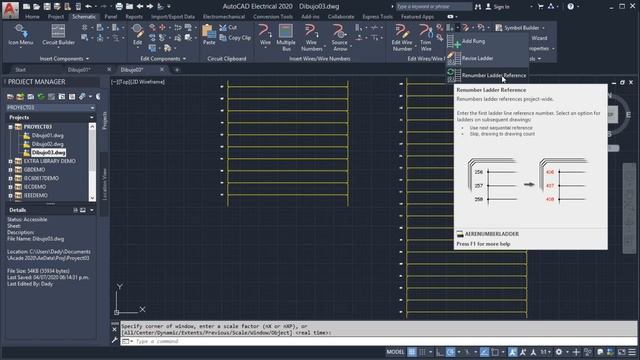Open the Home ribbon tab
Image resolution: width=640 pixels, height=360 pixels.
tap(32, 17)
